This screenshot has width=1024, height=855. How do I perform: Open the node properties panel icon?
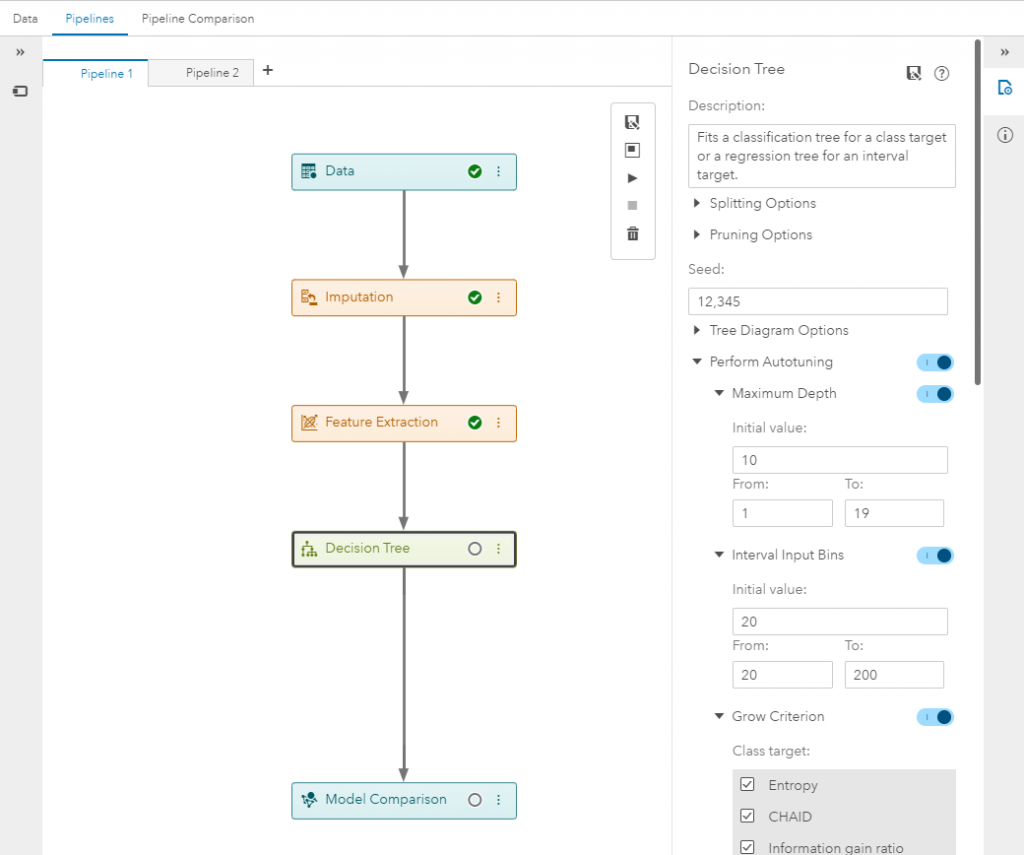tap(1005, 88)
